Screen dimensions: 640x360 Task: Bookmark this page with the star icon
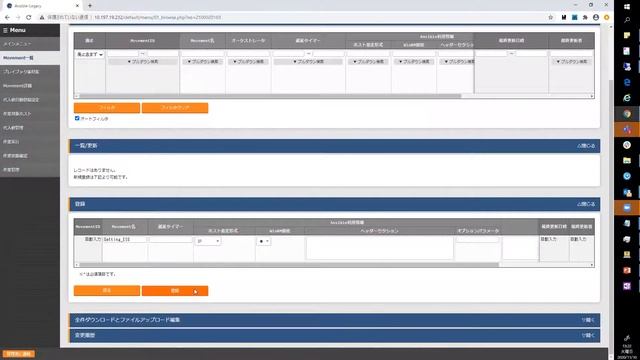click(x=551, y=18)
